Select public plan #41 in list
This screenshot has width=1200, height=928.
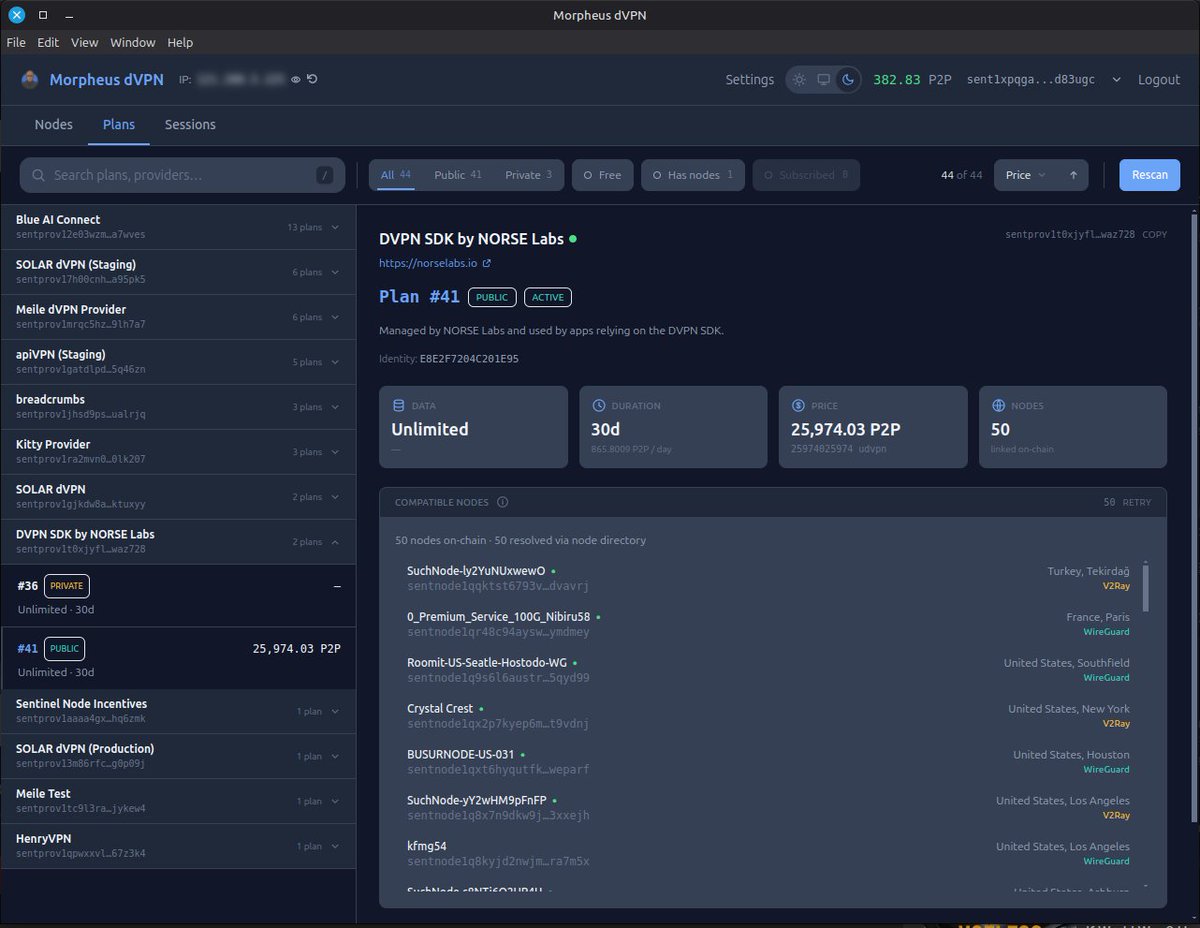click(178, 658)
